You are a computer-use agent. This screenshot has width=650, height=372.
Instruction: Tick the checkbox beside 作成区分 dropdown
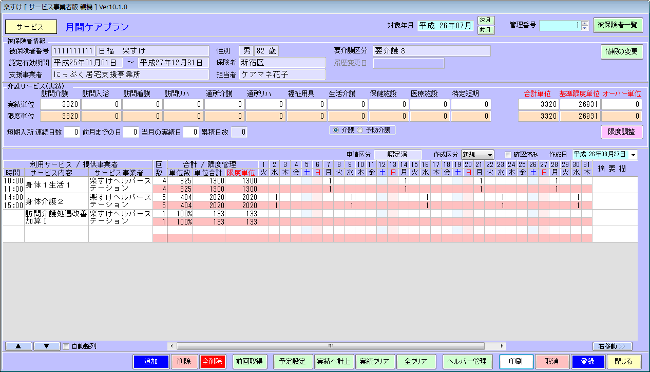coord(508,155)
